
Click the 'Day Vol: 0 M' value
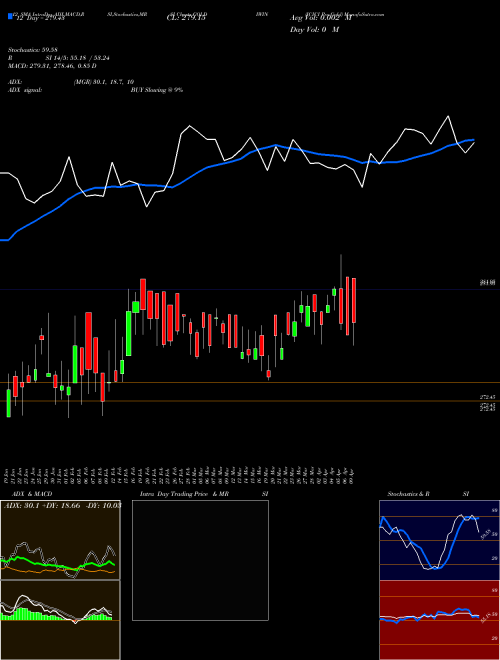[314, 30]
